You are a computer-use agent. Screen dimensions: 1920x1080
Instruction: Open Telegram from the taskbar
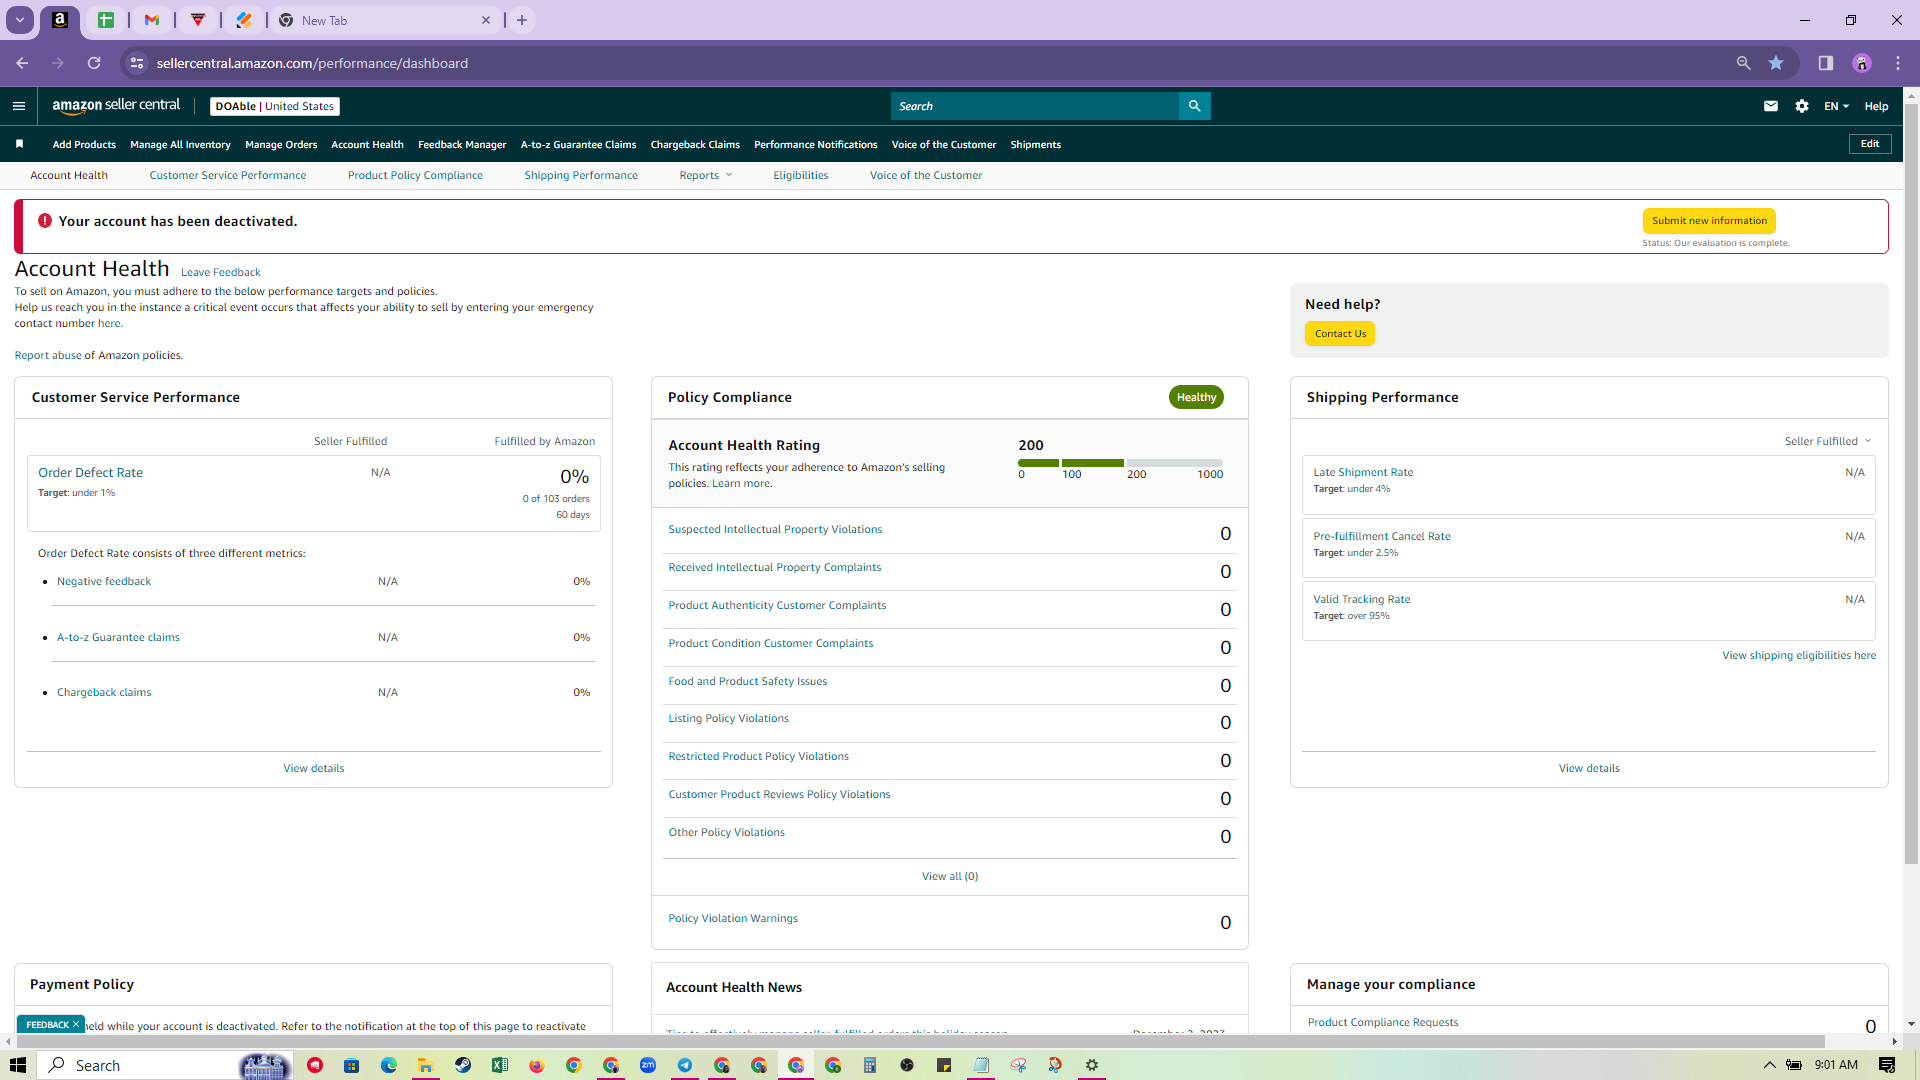pyautogui.click(x=685, y=1065)
